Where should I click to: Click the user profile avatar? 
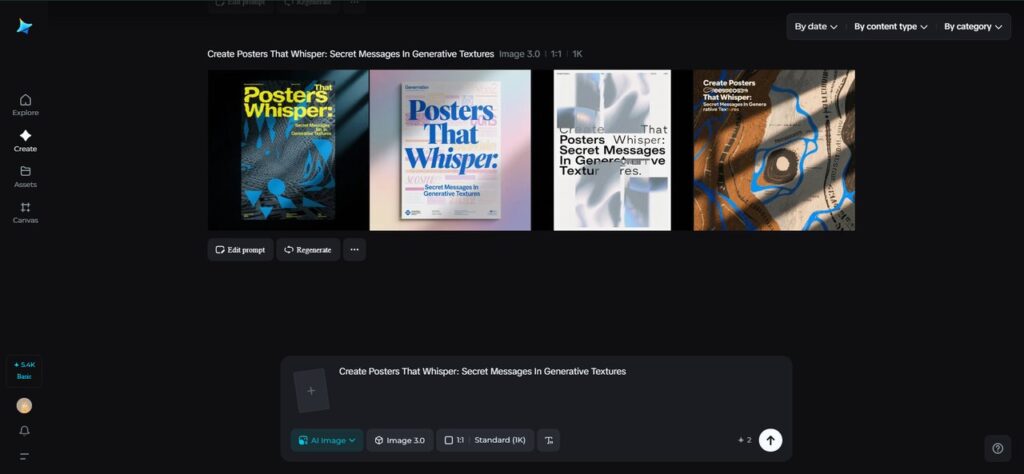[25, 405]
